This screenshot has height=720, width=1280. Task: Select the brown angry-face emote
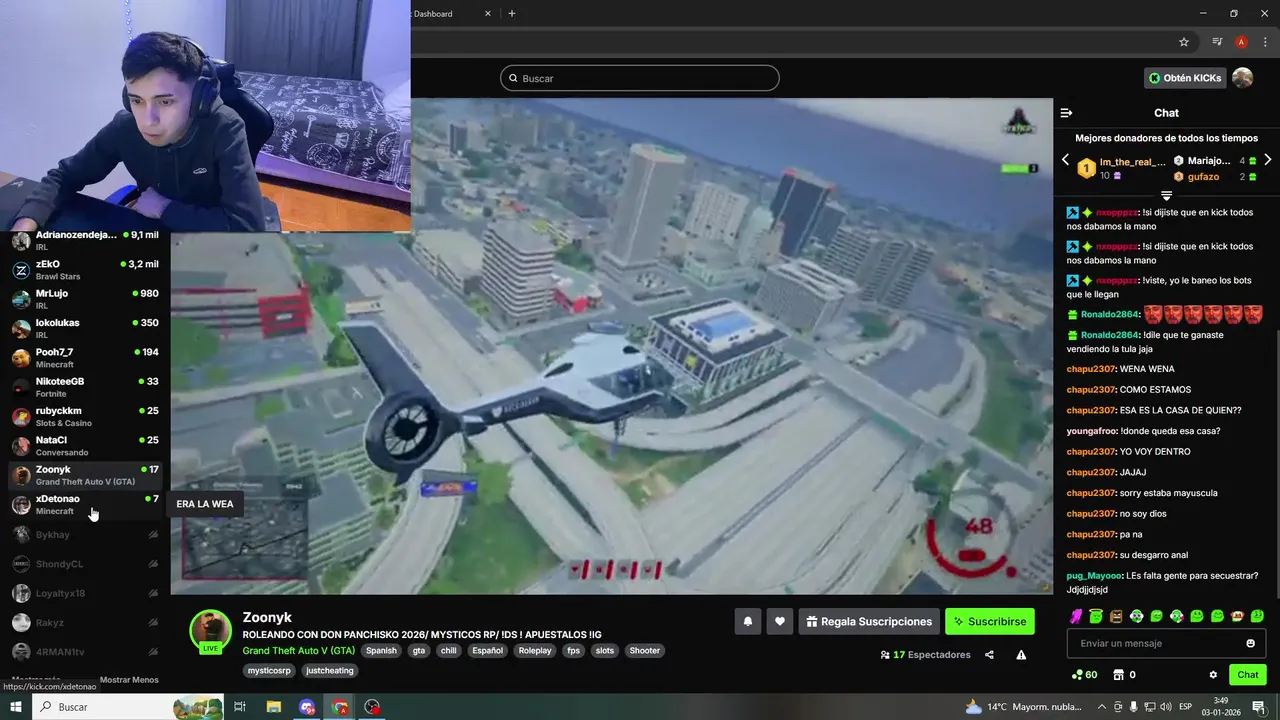click(1116, 616)
